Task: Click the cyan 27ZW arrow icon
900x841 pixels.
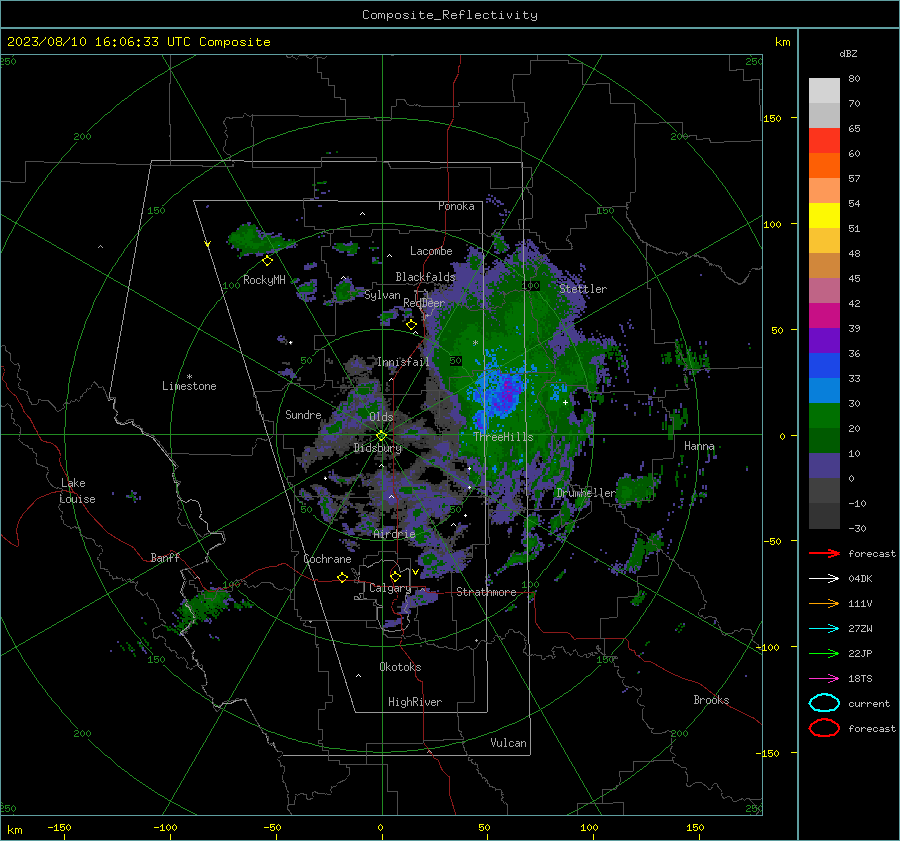Action: [x=824, y=629]
